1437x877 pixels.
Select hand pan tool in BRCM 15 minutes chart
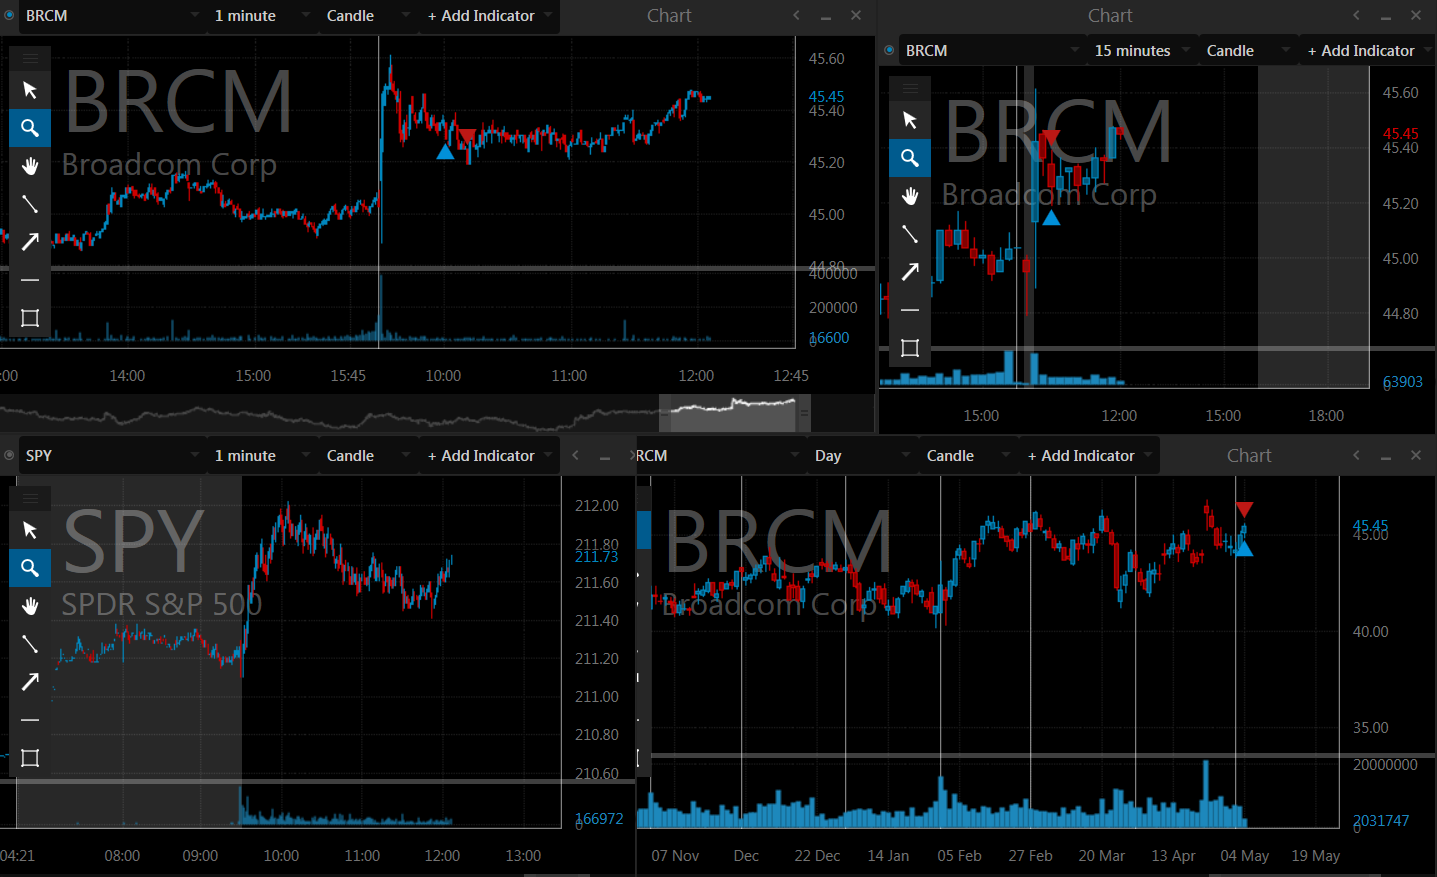coord(910,196)
